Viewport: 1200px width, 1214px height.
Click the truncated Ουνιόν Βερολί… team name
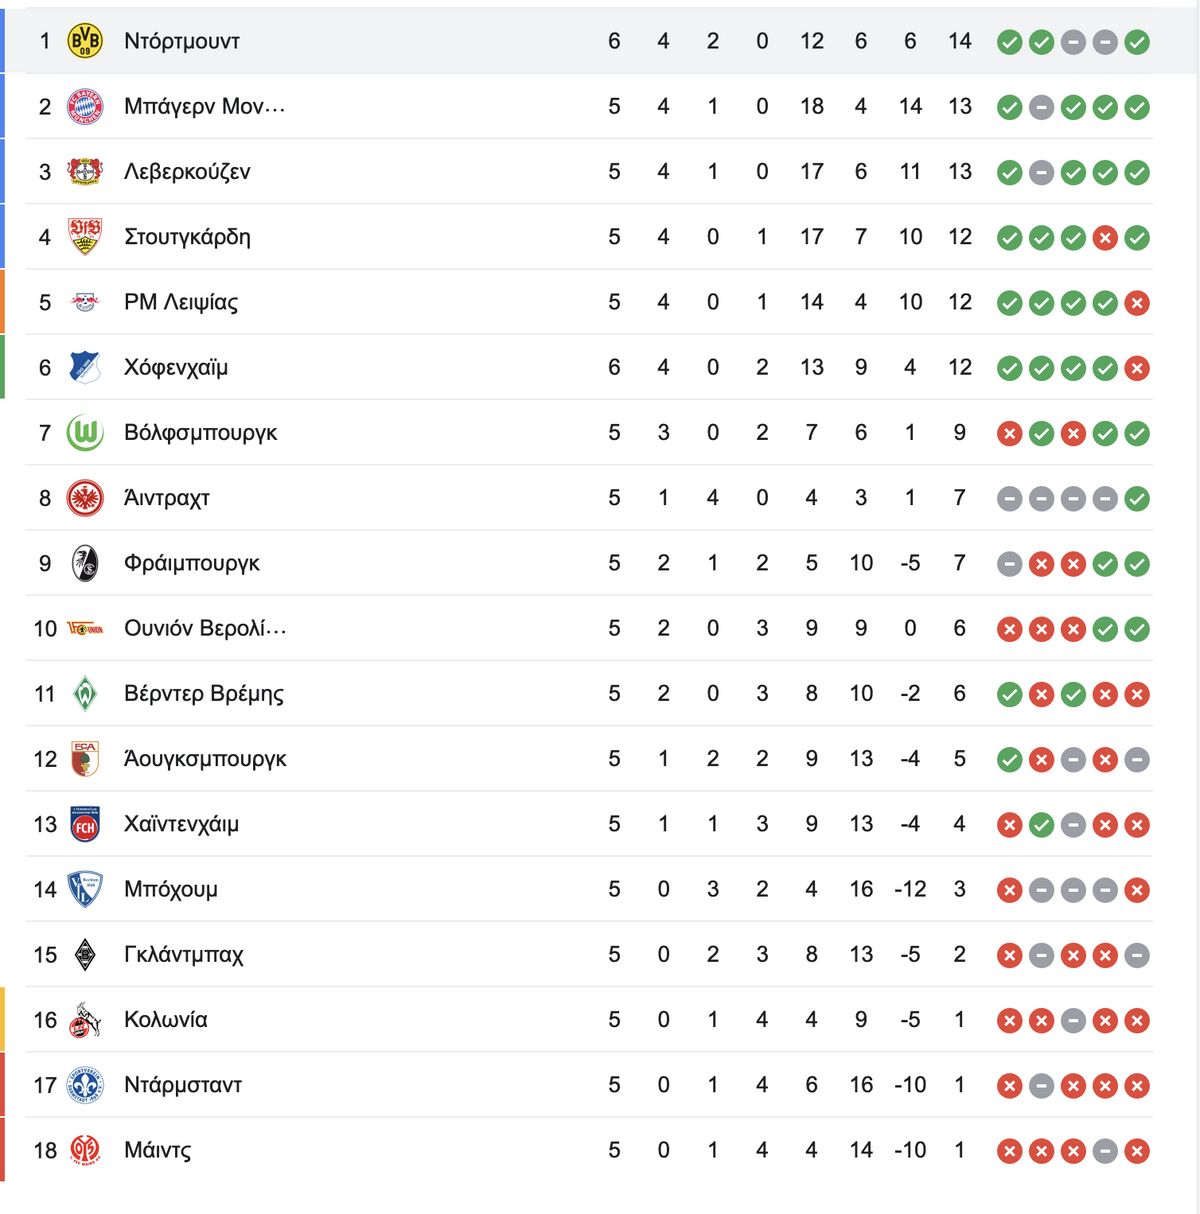[x=205, y=628]
